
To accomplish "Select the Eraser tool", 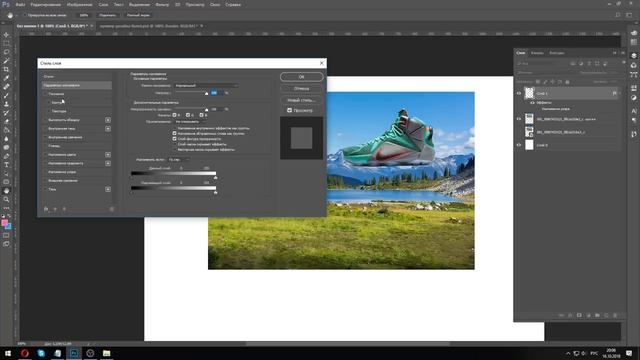I will pos(6,122).
